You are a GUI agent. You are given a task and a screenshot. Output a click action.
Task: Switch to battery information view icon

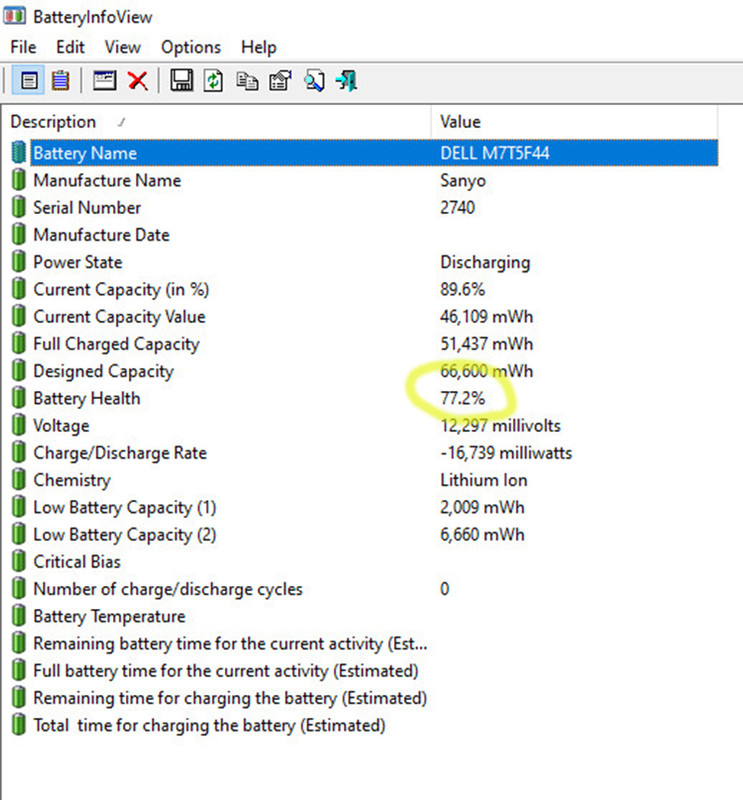(29, 81)
